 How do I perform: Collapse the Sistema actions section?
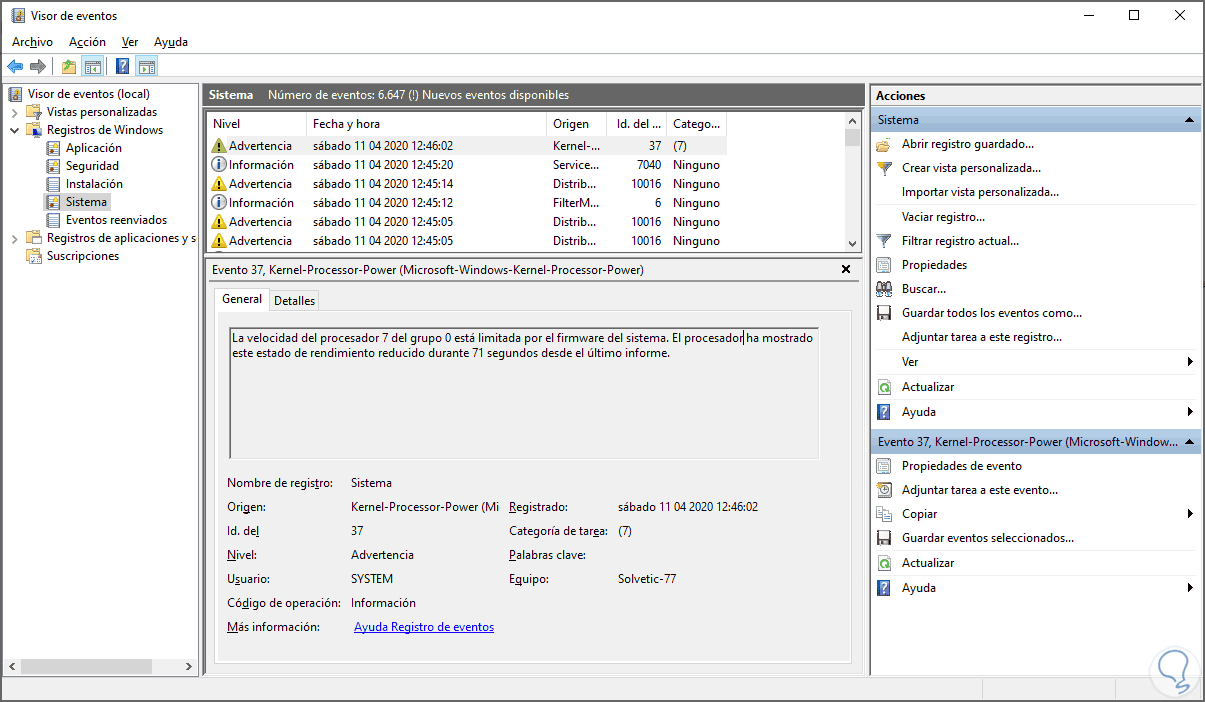1189,120
